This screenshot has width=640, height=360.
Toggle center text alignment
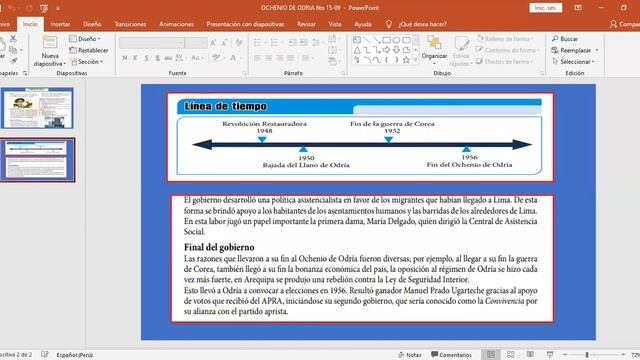269,58
